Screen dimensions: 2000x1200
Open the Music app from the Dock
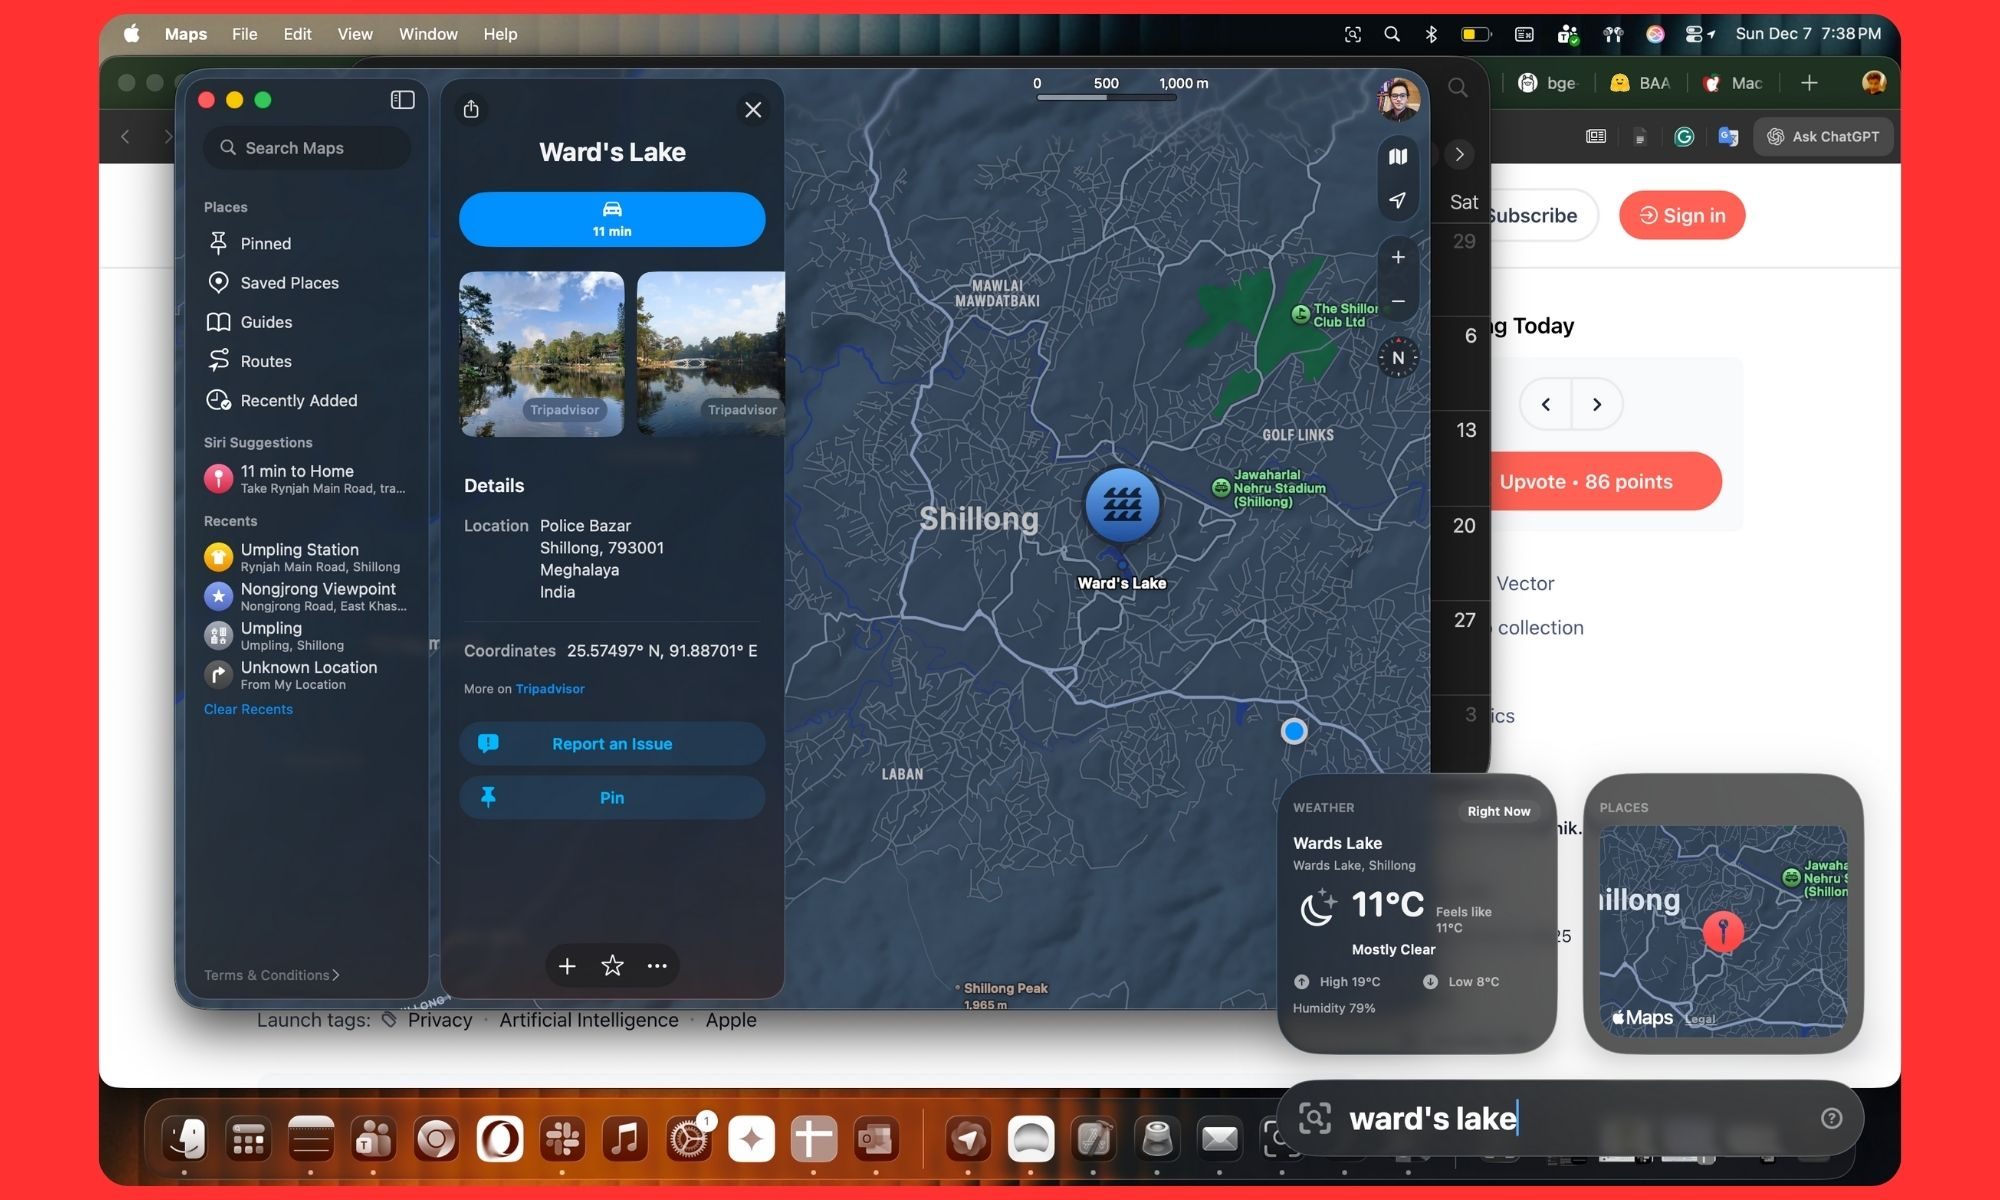pyautogui.click(x=626, y=1139)
